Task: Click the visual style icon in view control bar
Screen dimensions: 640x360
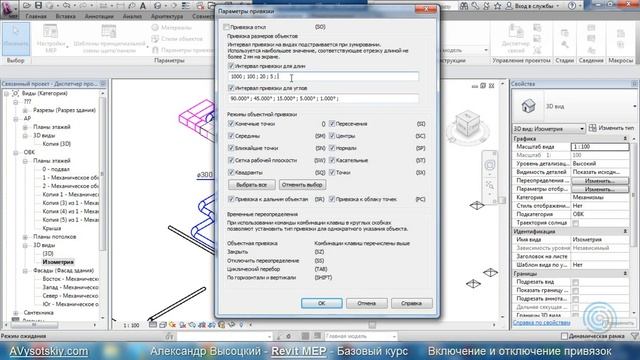Action: (x=162, y=325)
